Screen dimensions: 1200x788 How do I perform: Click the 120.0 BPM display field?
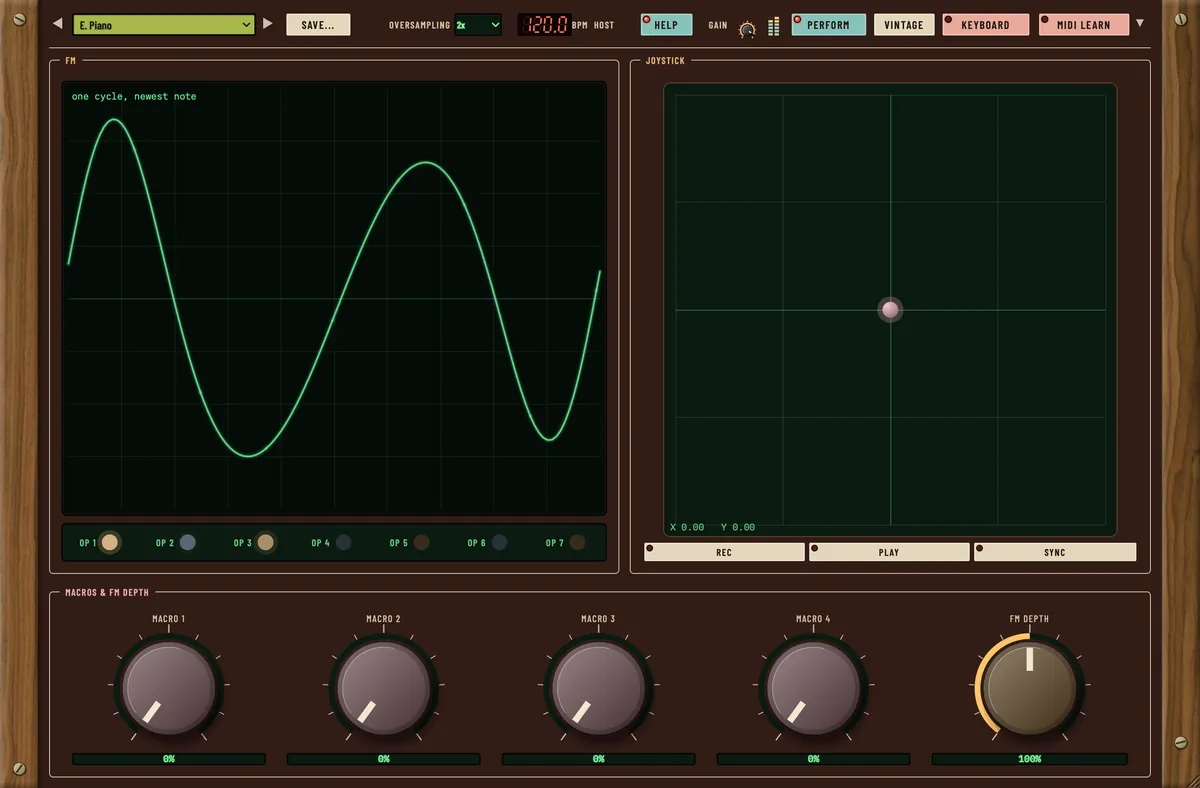click(544, 25)
